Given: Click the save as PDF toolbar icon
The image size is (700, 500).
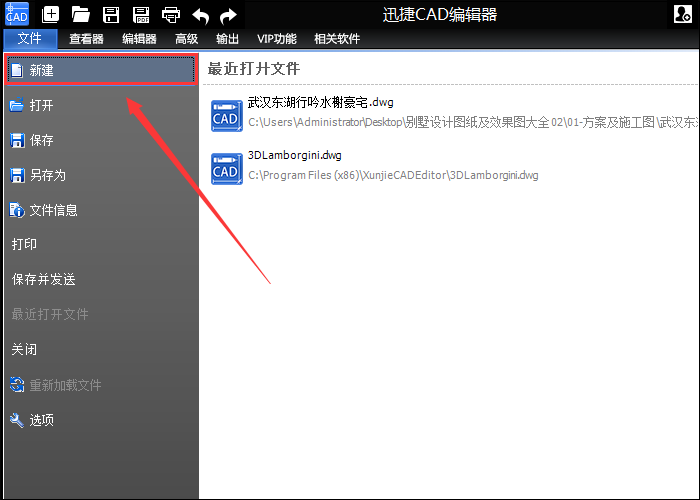Looking at the screenshot, I should pos(141,14).
